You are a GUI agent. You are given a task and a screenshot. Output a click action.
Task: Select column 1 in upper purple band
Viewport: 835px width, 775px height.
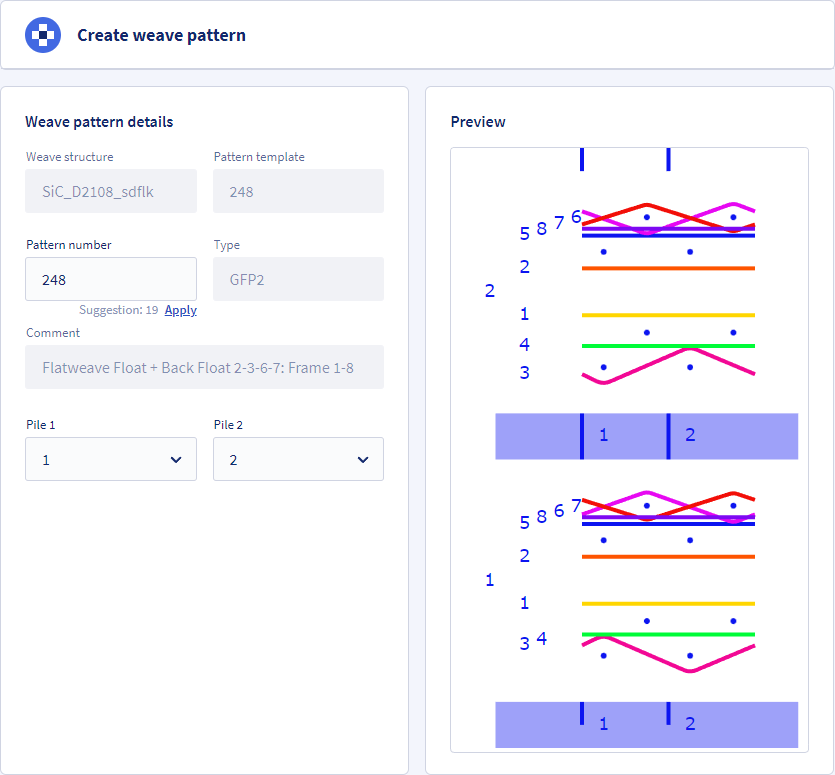[x=603, y=435]
